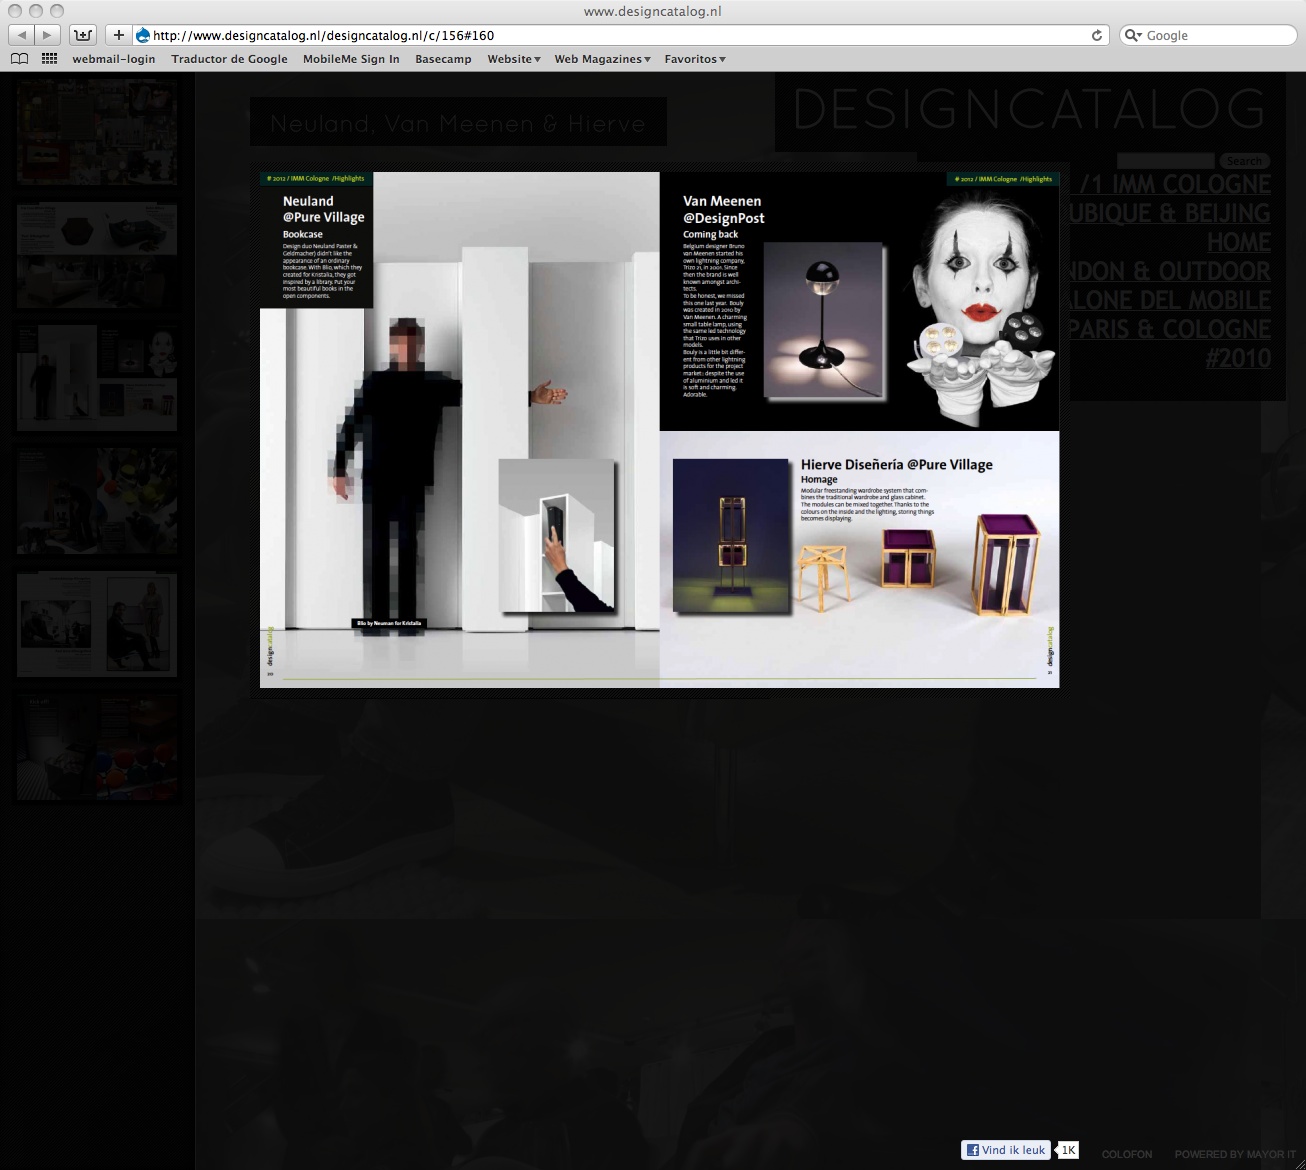Image resolution: width=1306 pixels, height=1170 pixels.
Task: Open the Traductor de Google bookmark
Action: [229, 59]
